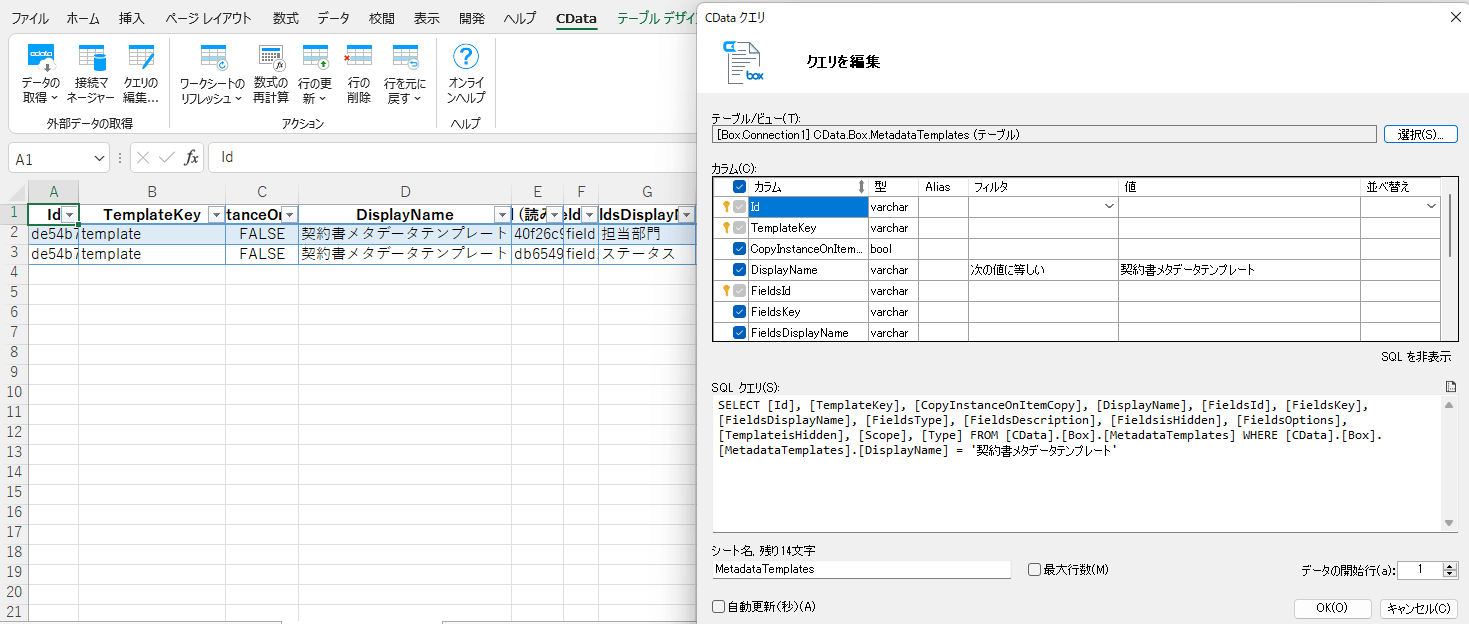Viewport: 1469px width, 624px height.
Task: Click the 選択(S)... button
Action: tap(1420, 134)
